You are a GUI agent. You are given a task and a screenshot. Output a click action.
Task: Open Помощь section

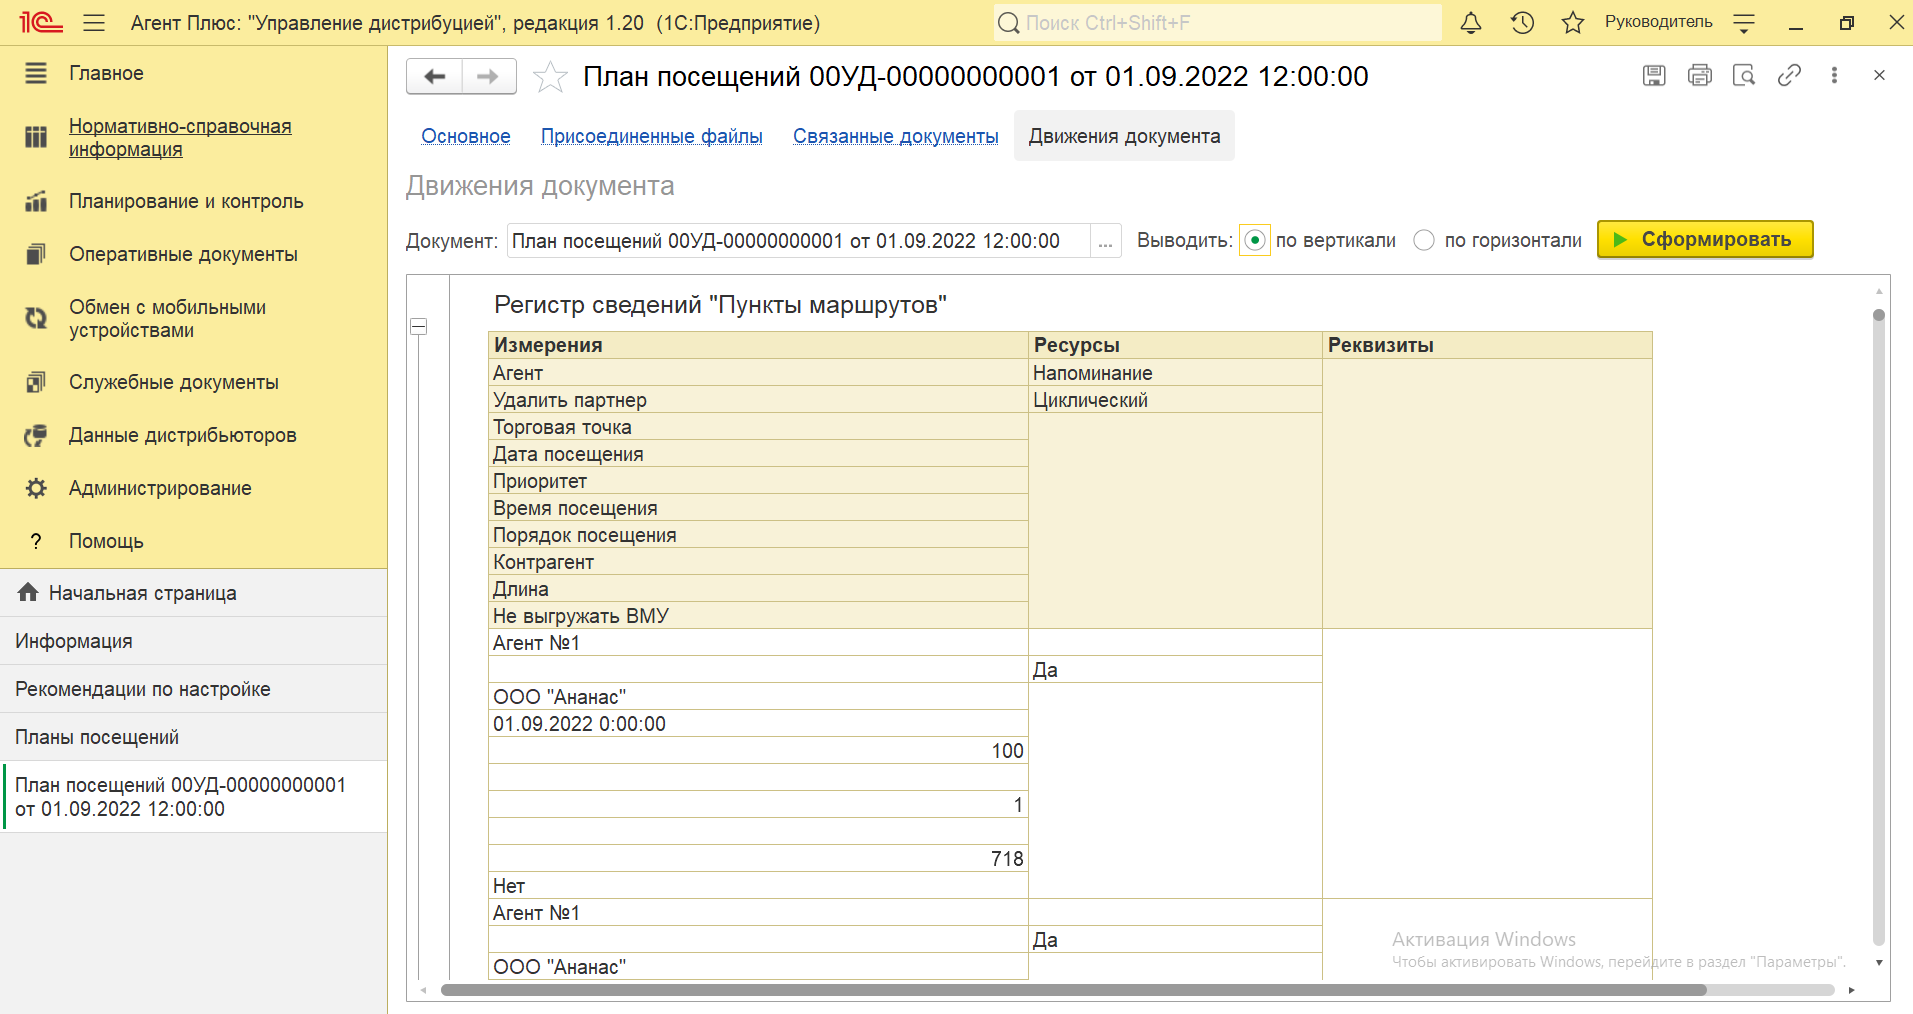pyautogui.click(x=106, y=541)
